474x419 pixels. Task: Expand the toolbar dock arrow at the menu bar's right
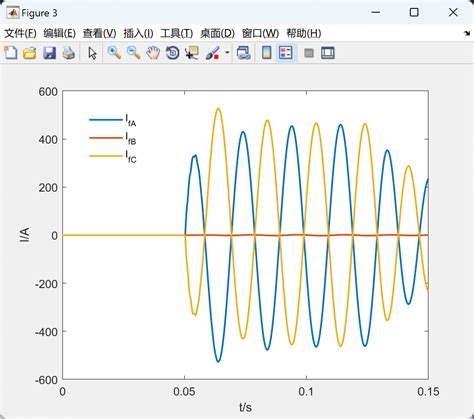pyautogui.click(x=467, y=33)
